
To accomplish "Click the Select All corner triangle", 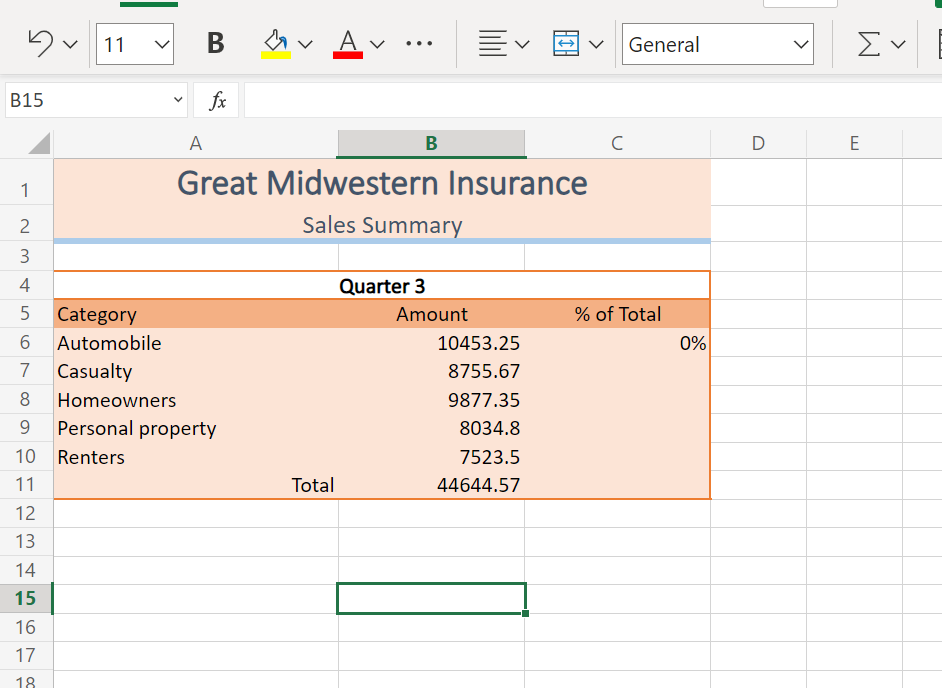I will click(x=38, y=144).
